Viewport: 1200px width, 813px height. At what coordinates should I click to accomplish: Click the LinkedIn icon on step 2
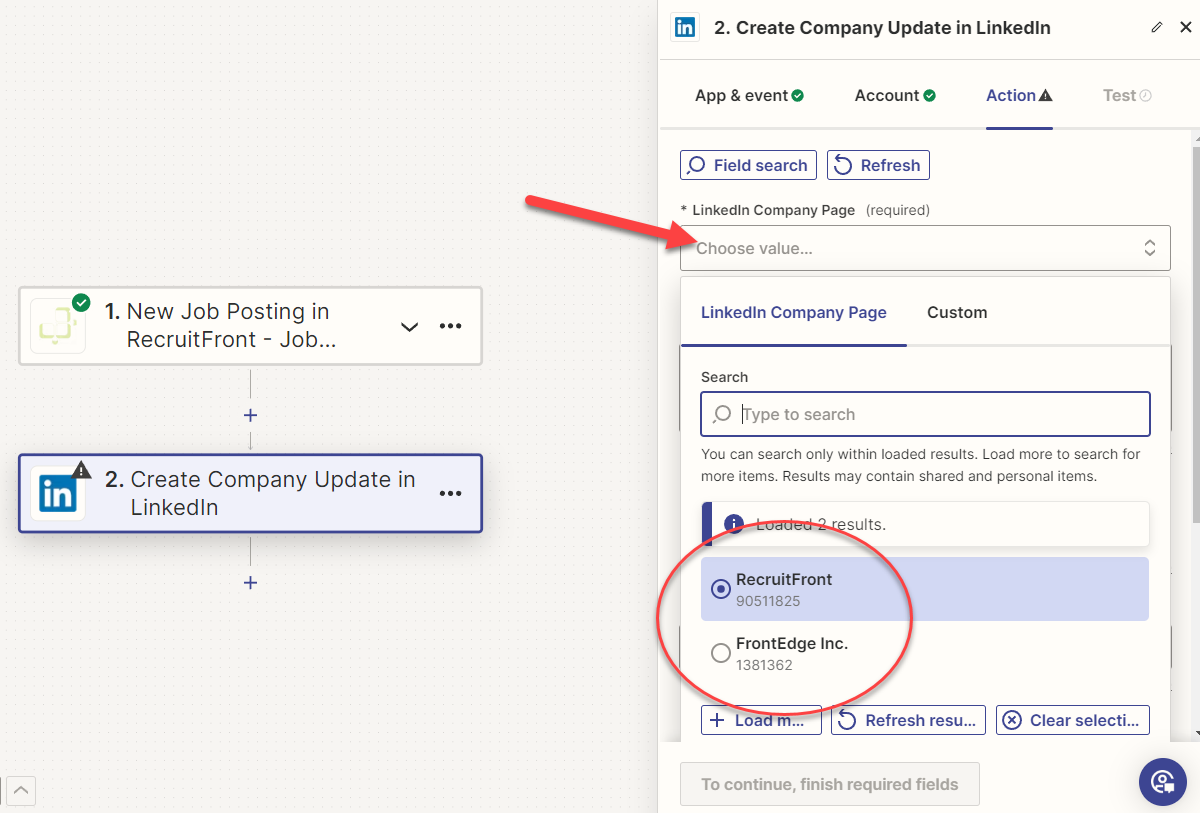tap(57, 493)
